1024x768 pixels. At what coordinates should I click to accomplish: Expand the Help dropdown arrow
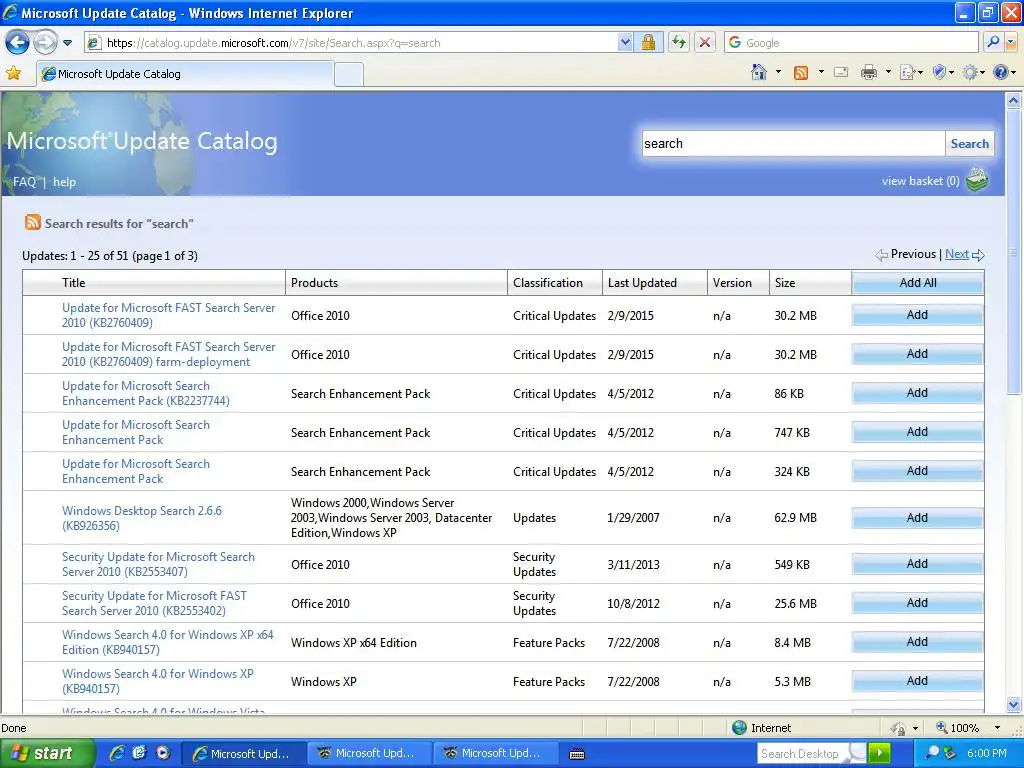pyautogui.click(x=1014, y=72)
